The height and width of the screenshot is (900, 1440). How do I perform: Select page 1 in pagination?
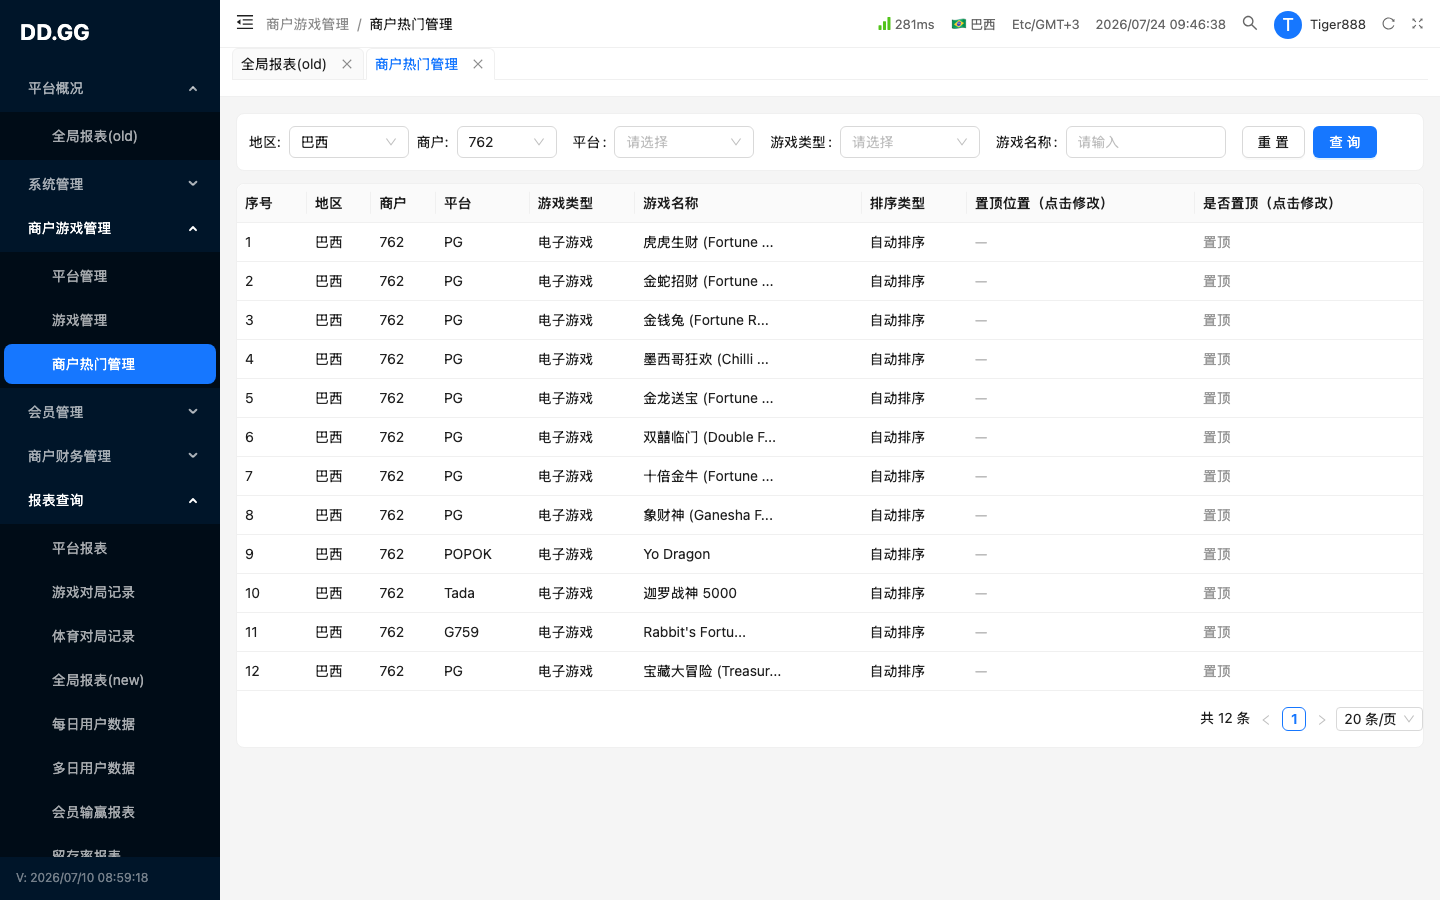(x=1294, y=719)
